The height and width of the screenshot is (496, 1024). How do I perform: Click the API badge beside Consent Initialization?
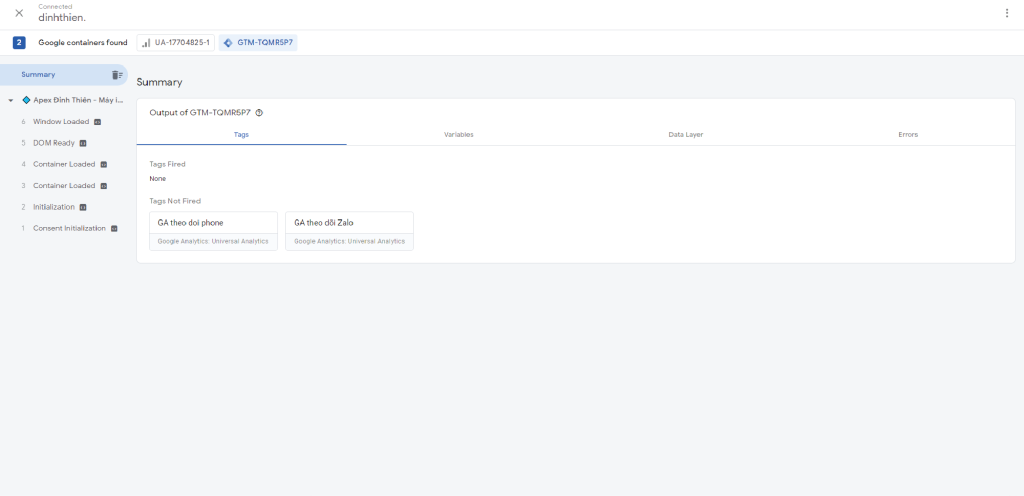coord(114,229)
